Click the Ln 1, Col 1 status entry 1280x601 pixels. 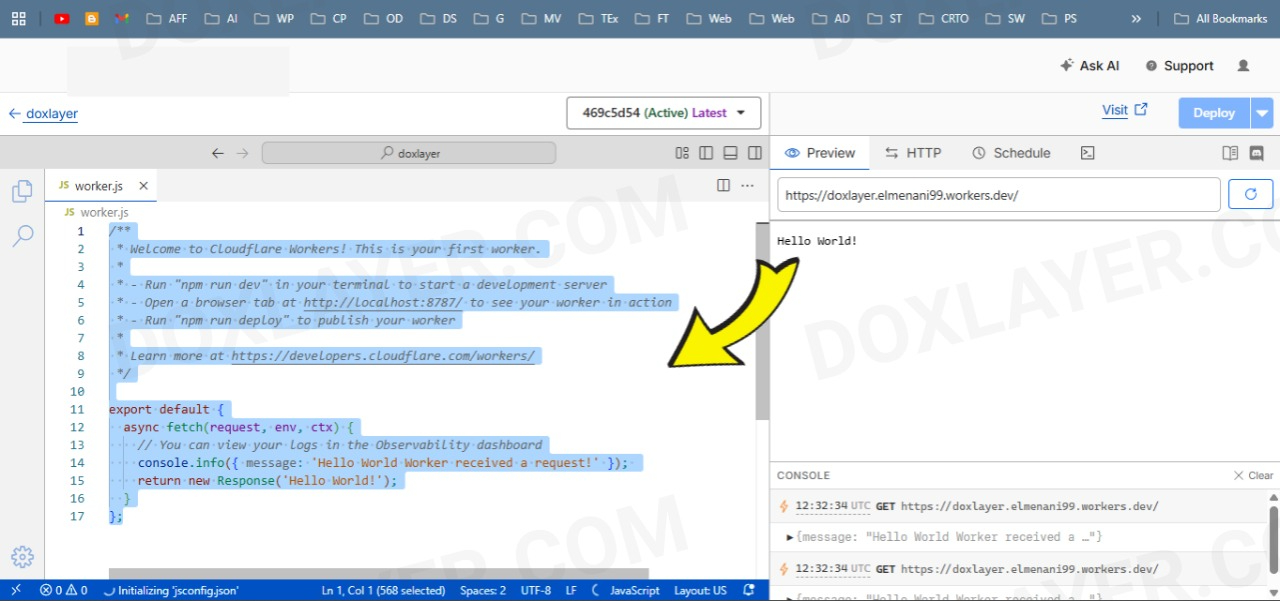click(383, 590)
